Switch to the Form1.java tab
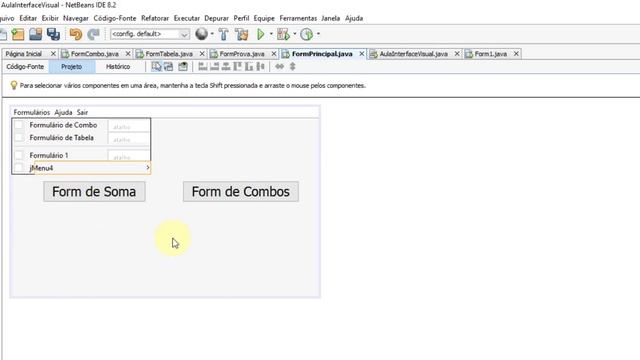640x360 pixels. [491, 54]
